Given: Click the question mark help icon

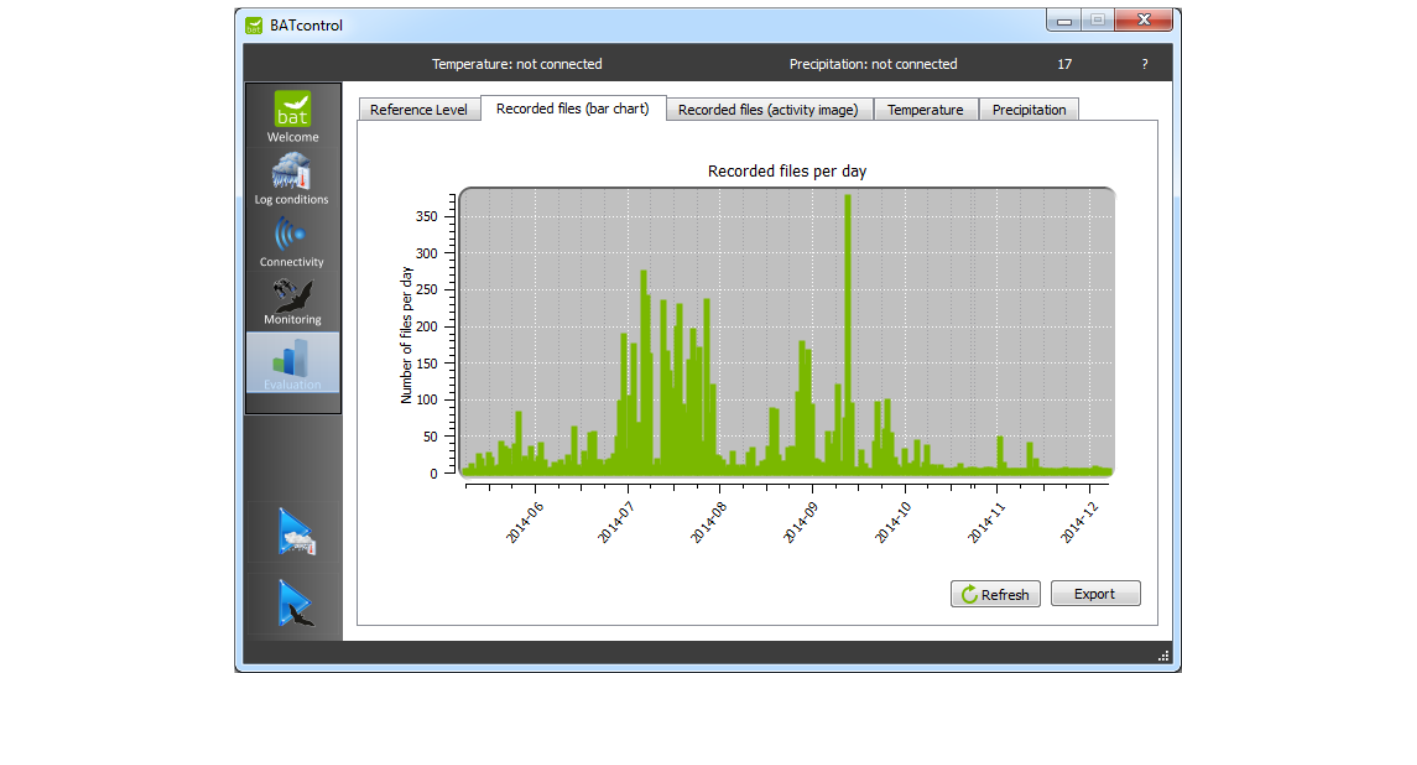Looking at the screenshot, I should tap(1145, 64).
